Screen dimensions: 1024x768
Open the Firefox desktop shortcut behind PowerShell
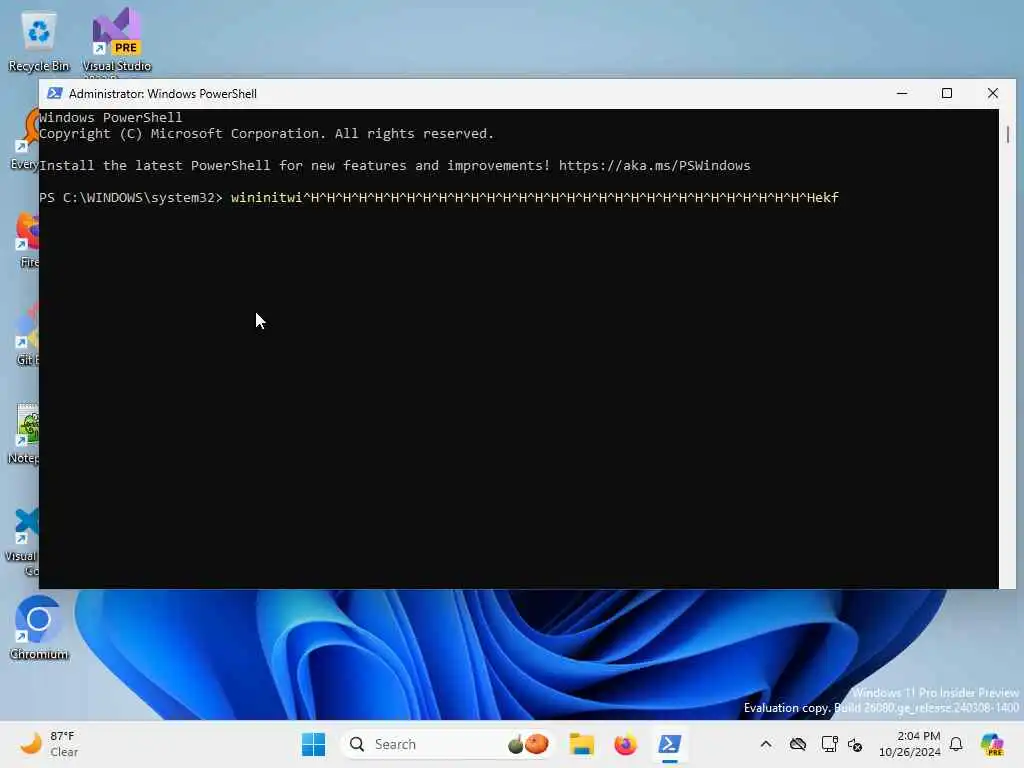tap(27, 240)
